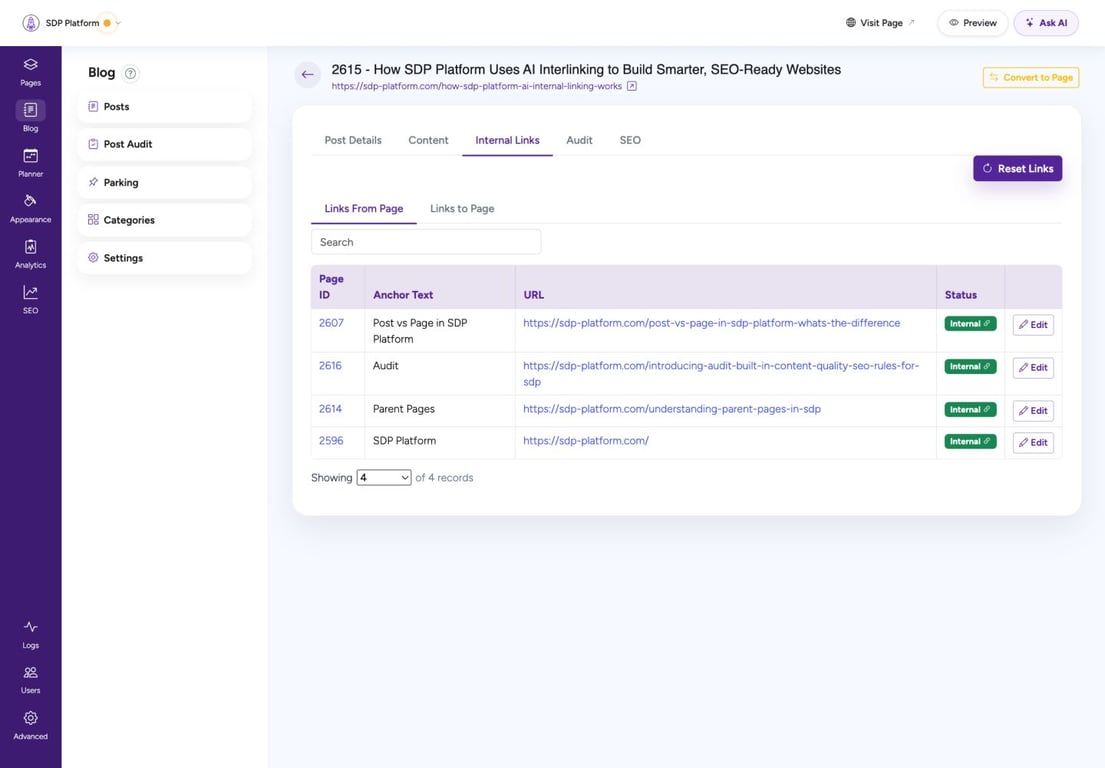
Task: Click the Categories grid icon
Action: (93, 220)
